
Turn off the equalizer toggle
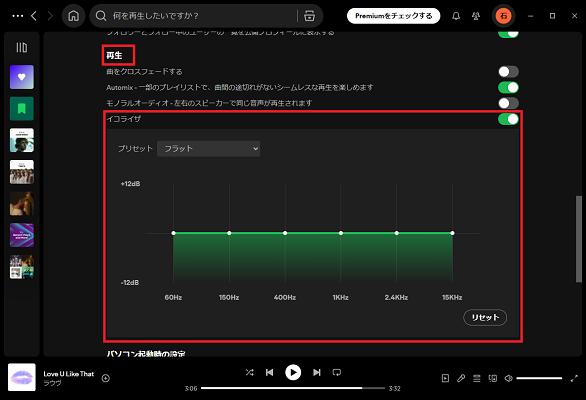tap(508, 119)
